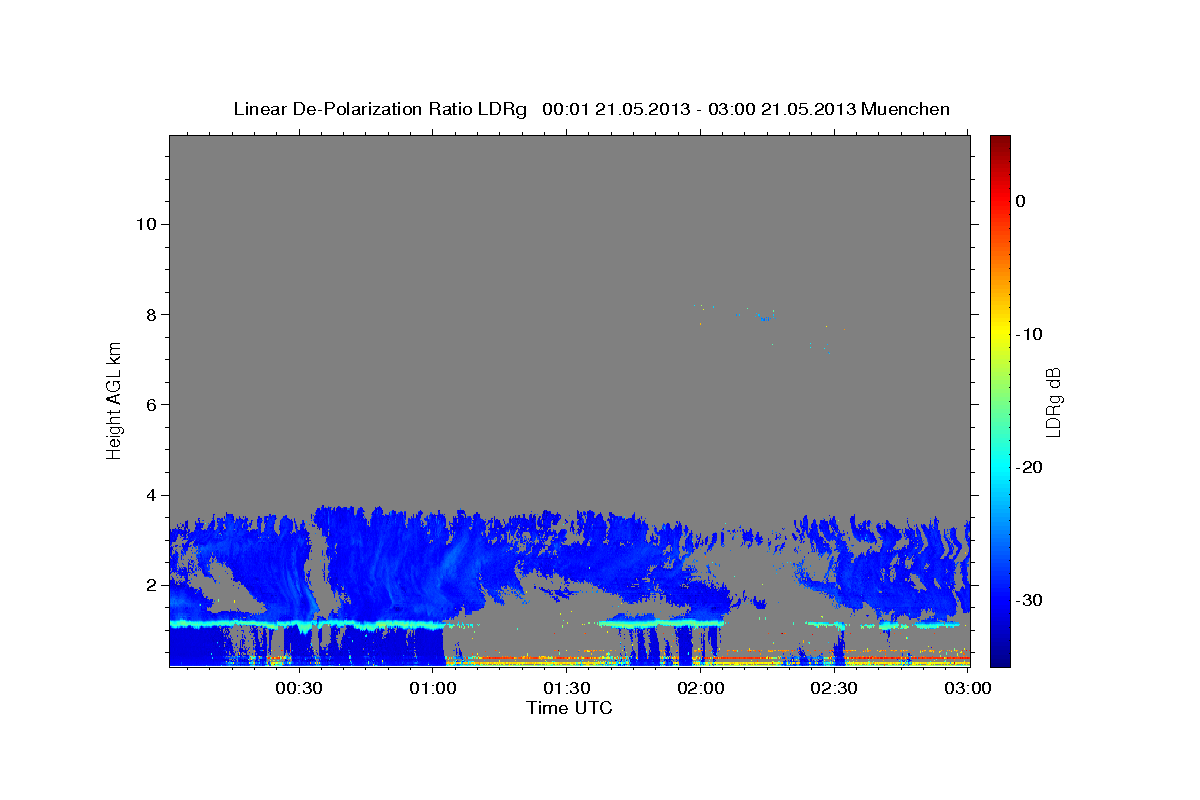The width and height of the screenshot is (1200, 800).
Task: Click the height label 6
Action: 151,405
